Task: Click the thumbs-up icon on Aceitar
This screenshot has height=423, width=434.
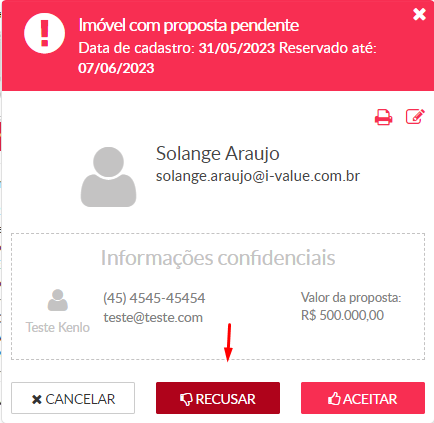Action: [x=334, y=399]
